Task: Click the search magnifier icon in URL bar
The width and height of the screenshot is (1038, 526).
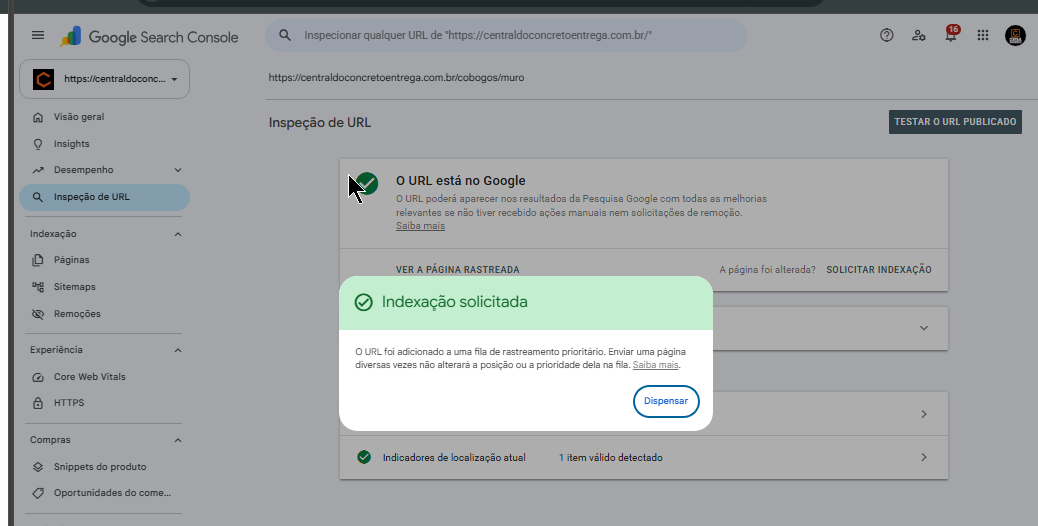Action: 285,35
